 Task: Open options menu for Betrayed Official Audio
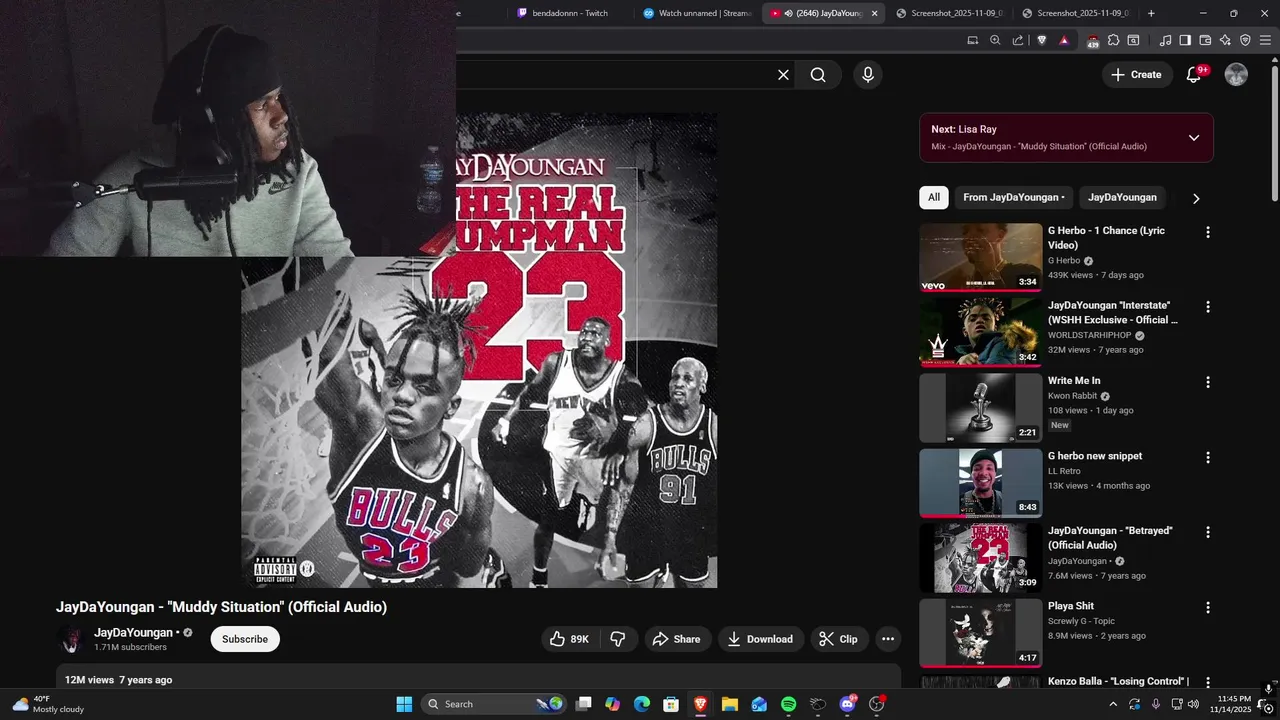click(1207, 532)
